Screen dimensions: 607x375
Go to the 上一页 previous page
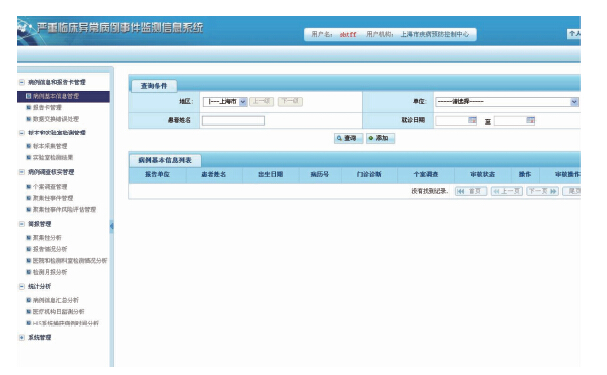click(x=507, y=191)
